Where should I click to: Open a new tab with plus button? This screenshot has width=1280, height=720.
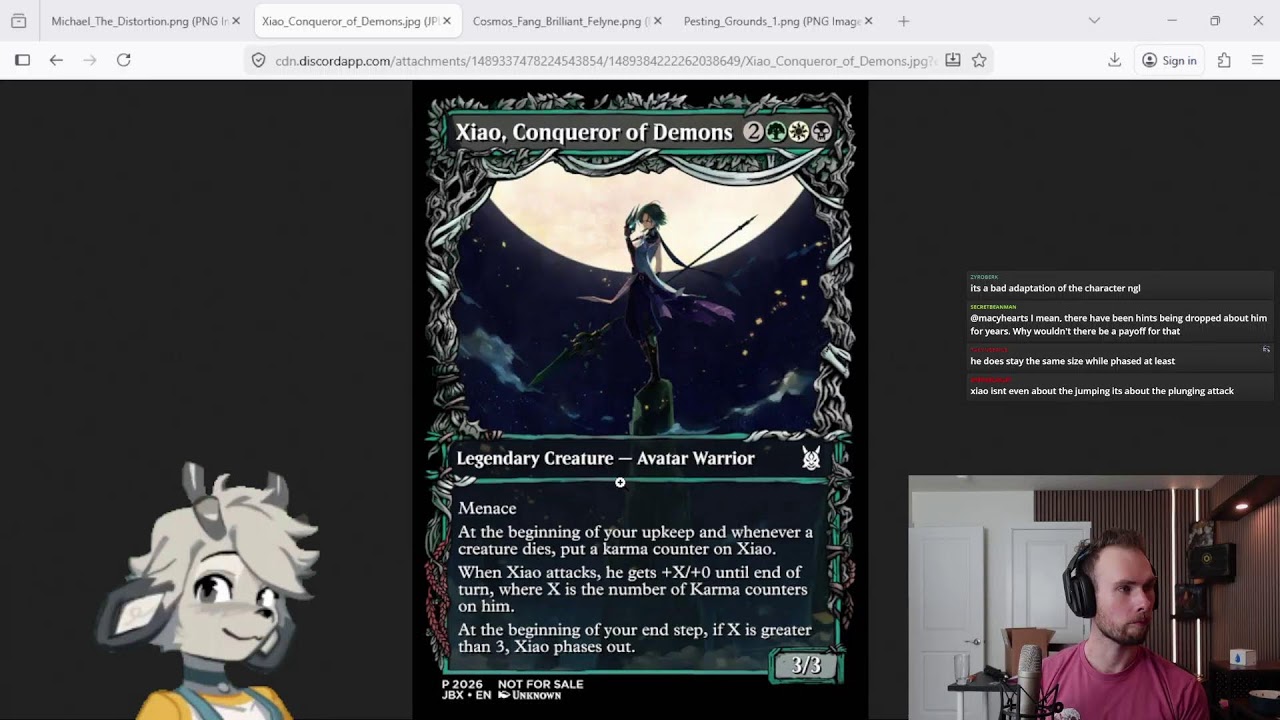coord(904,21)
